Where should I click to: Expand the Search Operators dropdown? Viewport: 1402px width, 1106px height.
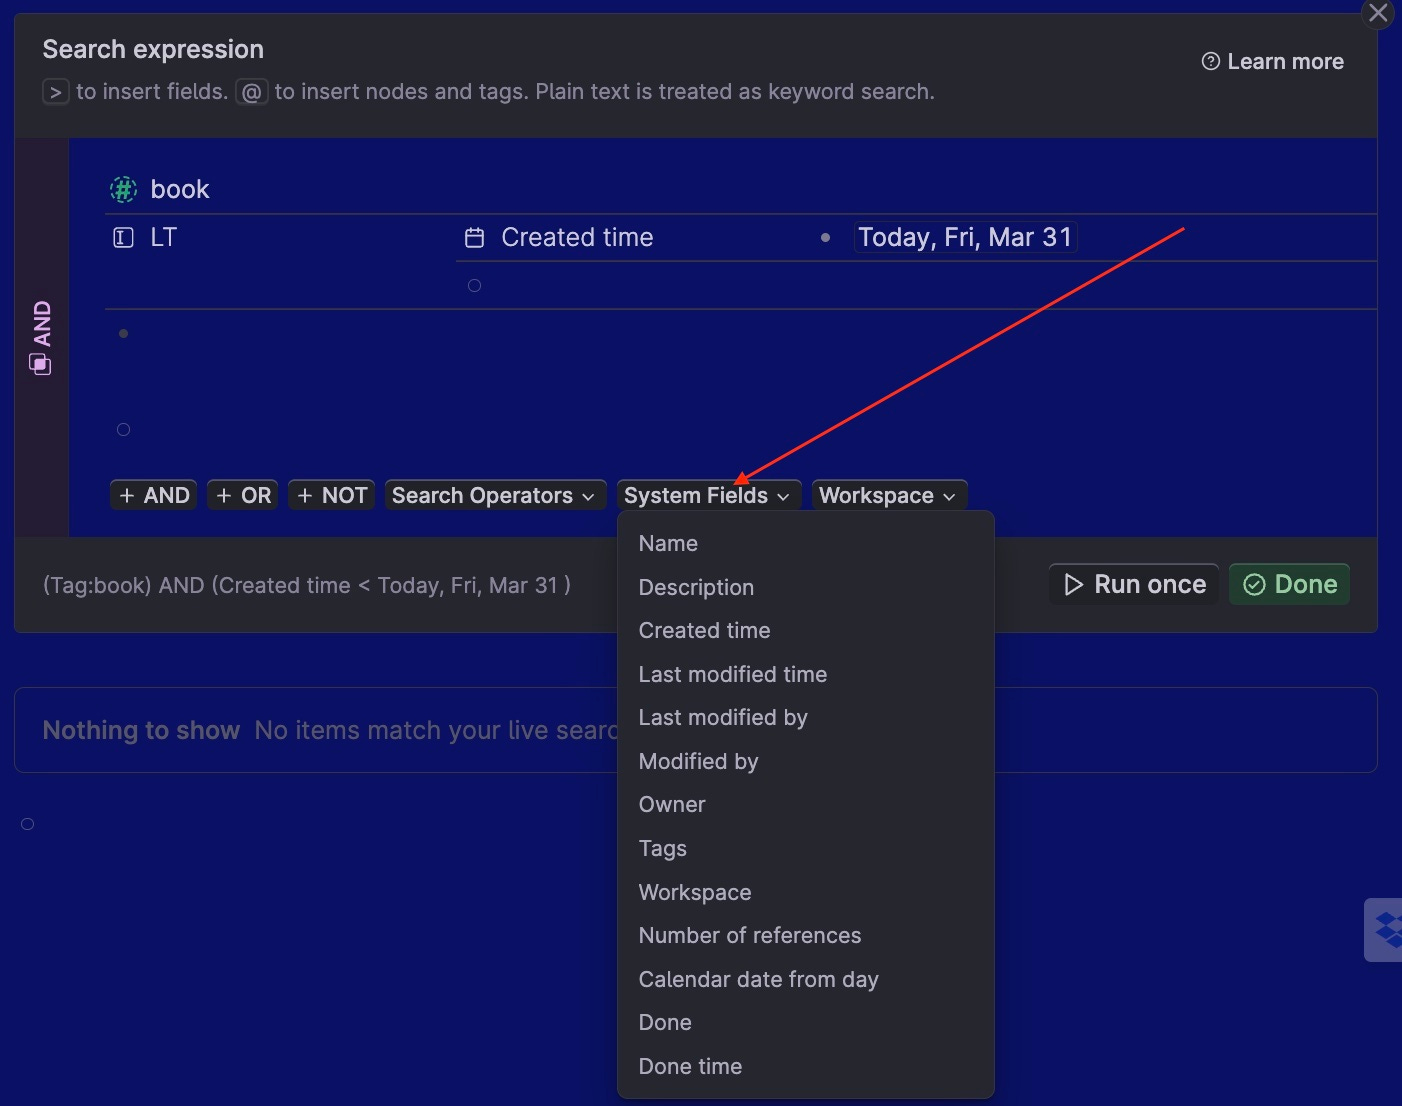(x=494, y=494)
